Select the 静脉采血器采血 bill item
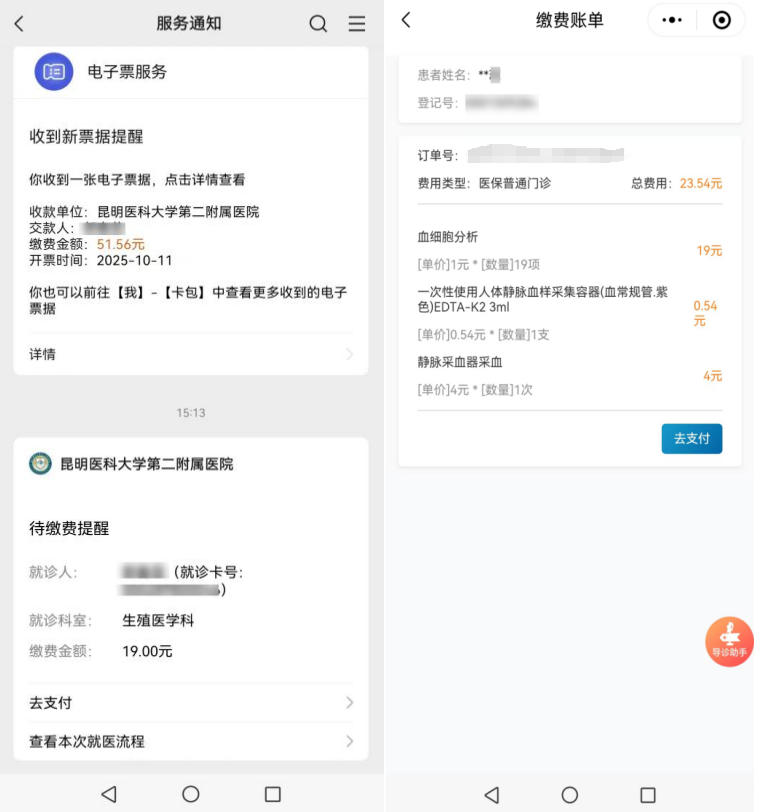Image resolution: width=757 pixels, height=812 pixels. tap(460, 362)
